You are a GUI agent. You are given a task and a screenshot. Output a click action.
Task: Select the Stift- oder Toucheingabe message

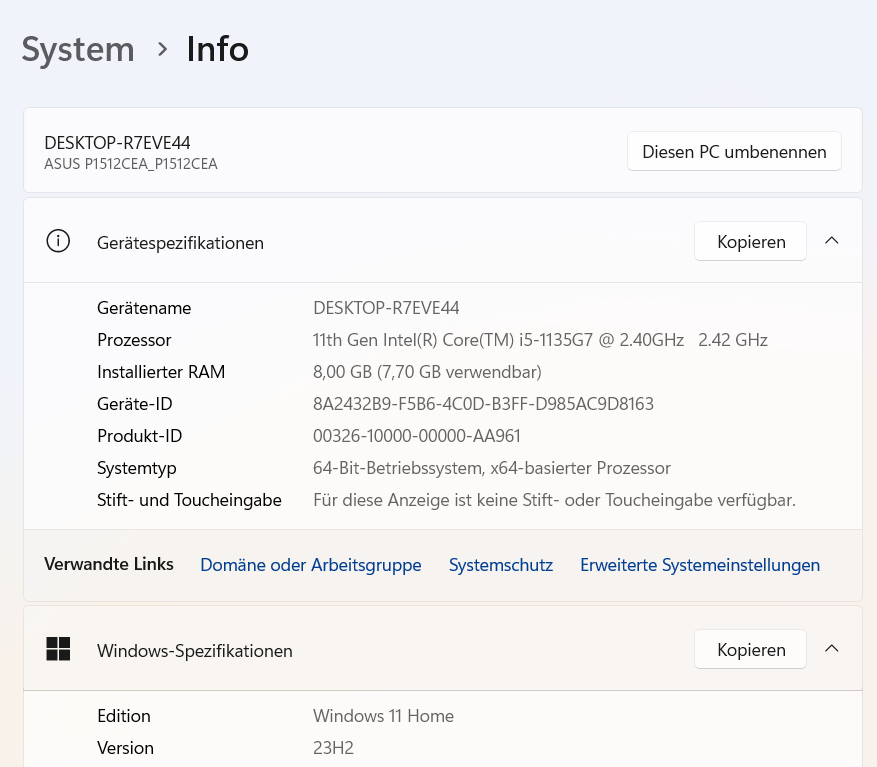pos(554,500)
